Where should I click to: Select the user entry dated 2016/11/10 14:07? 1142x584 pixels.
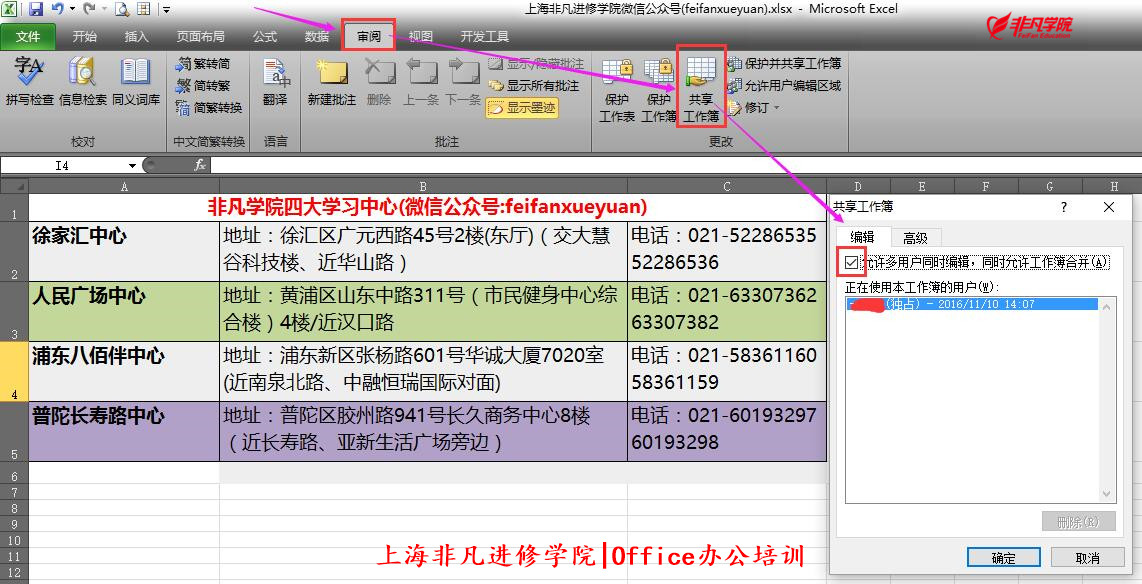click(972, 304)
